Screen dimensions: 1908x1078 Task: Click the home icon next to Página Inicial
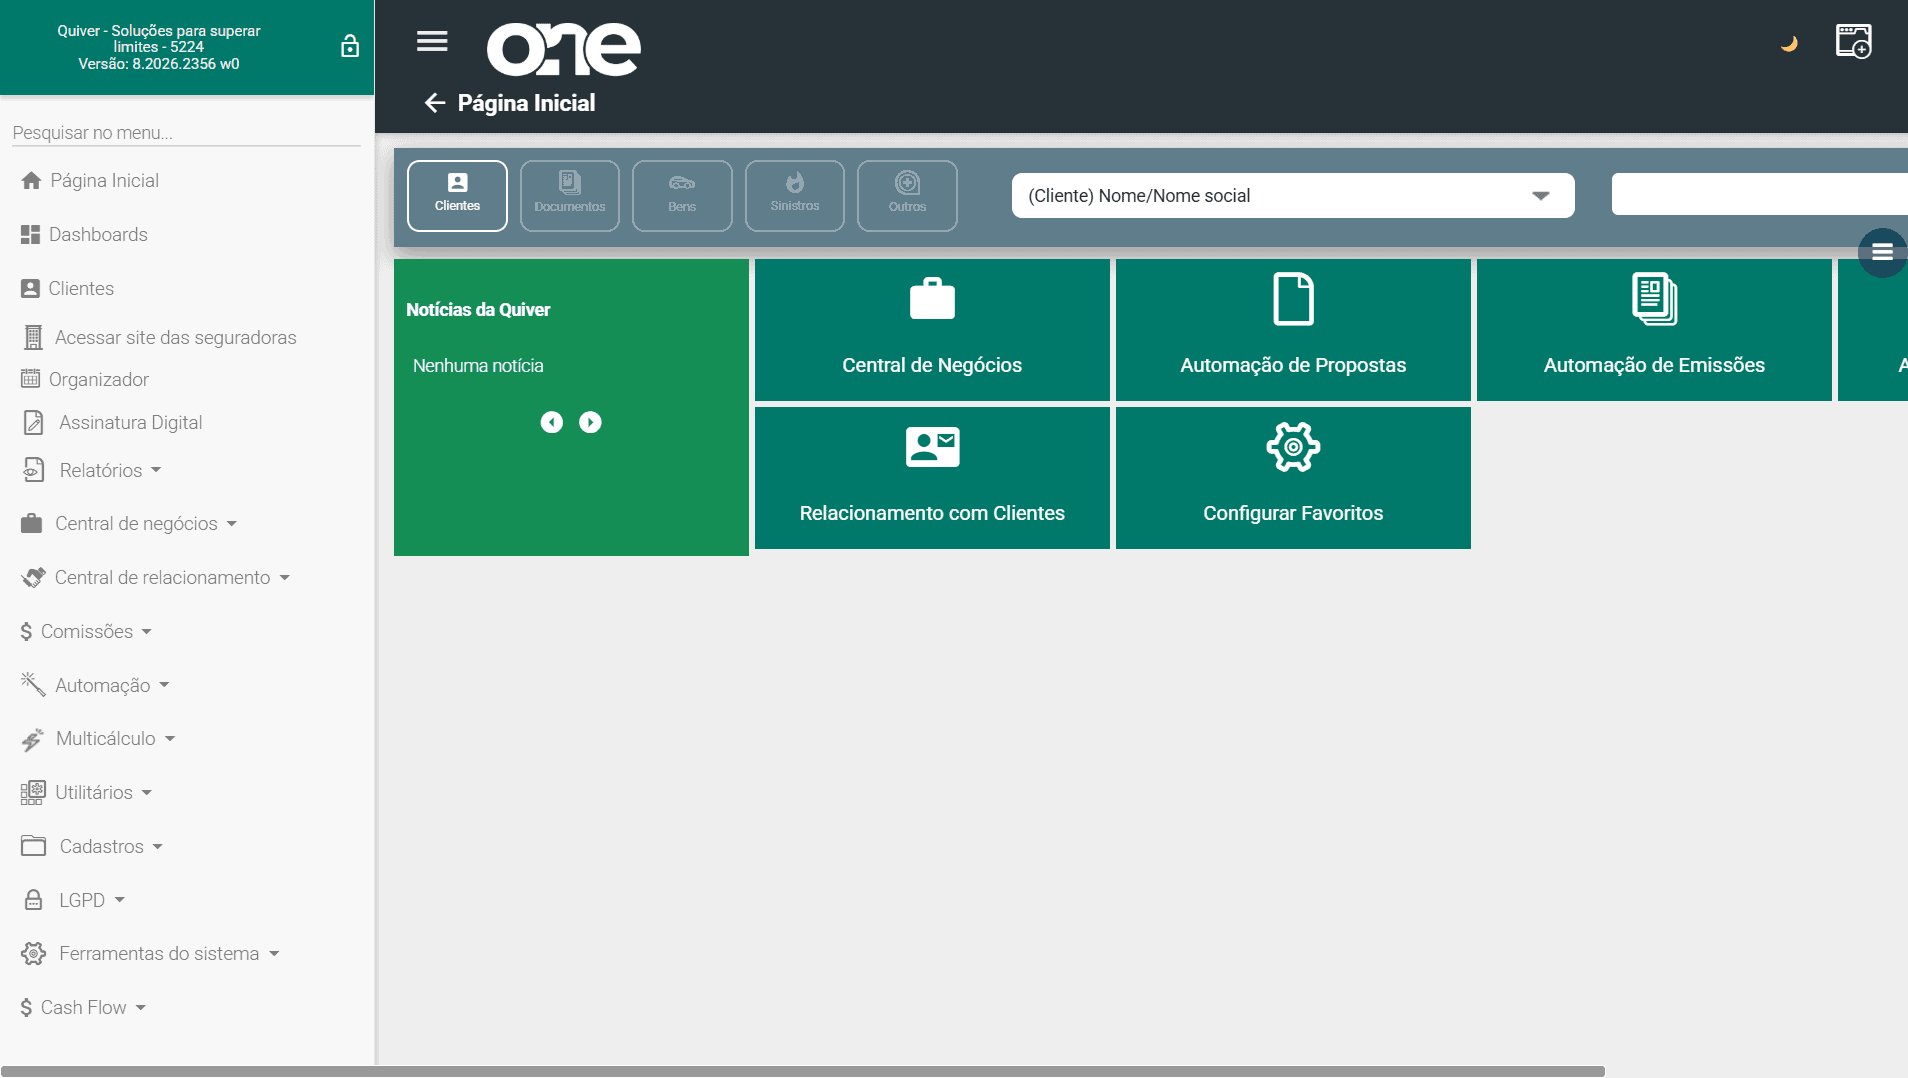(31, 180)
